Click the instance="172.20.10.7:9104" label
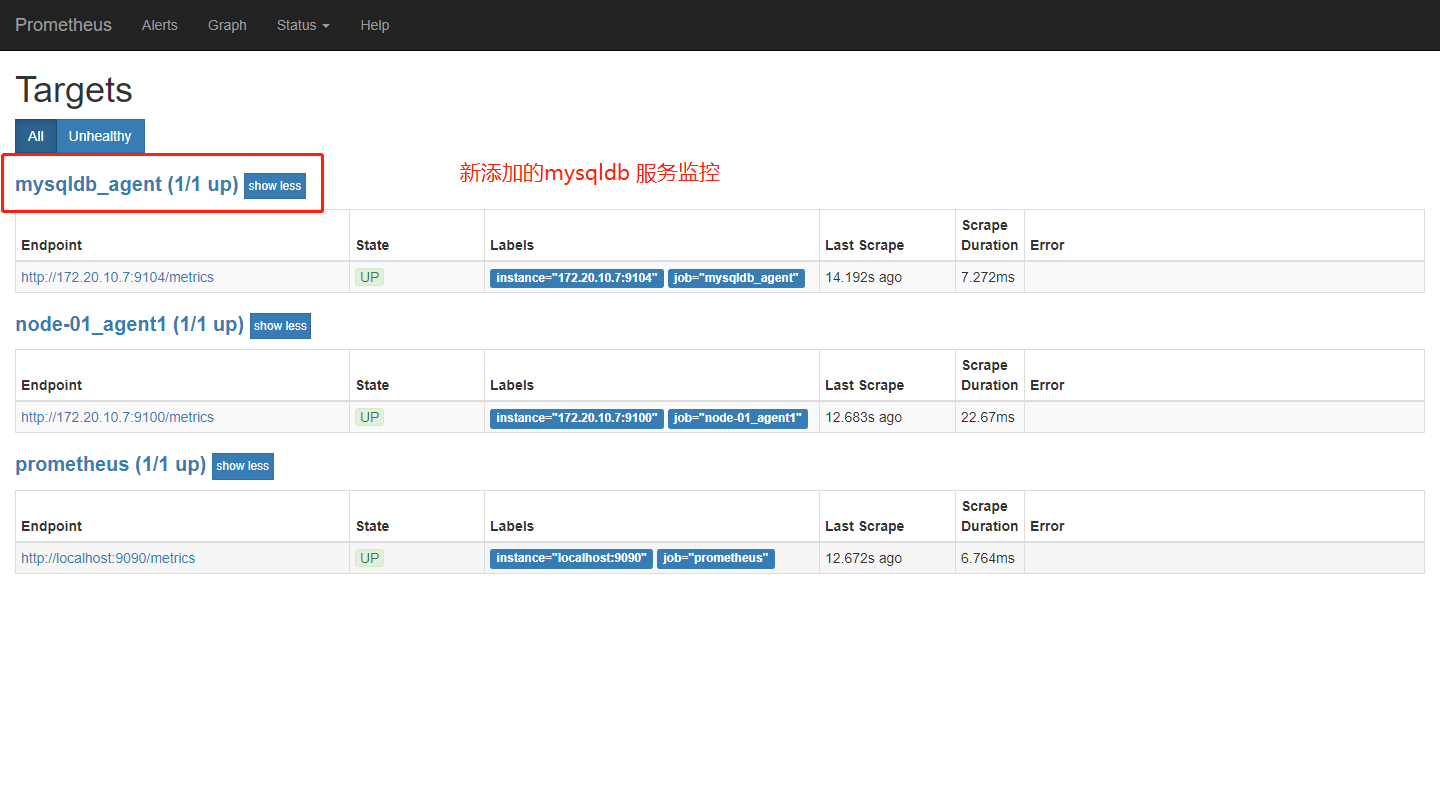 coord(577,278)
